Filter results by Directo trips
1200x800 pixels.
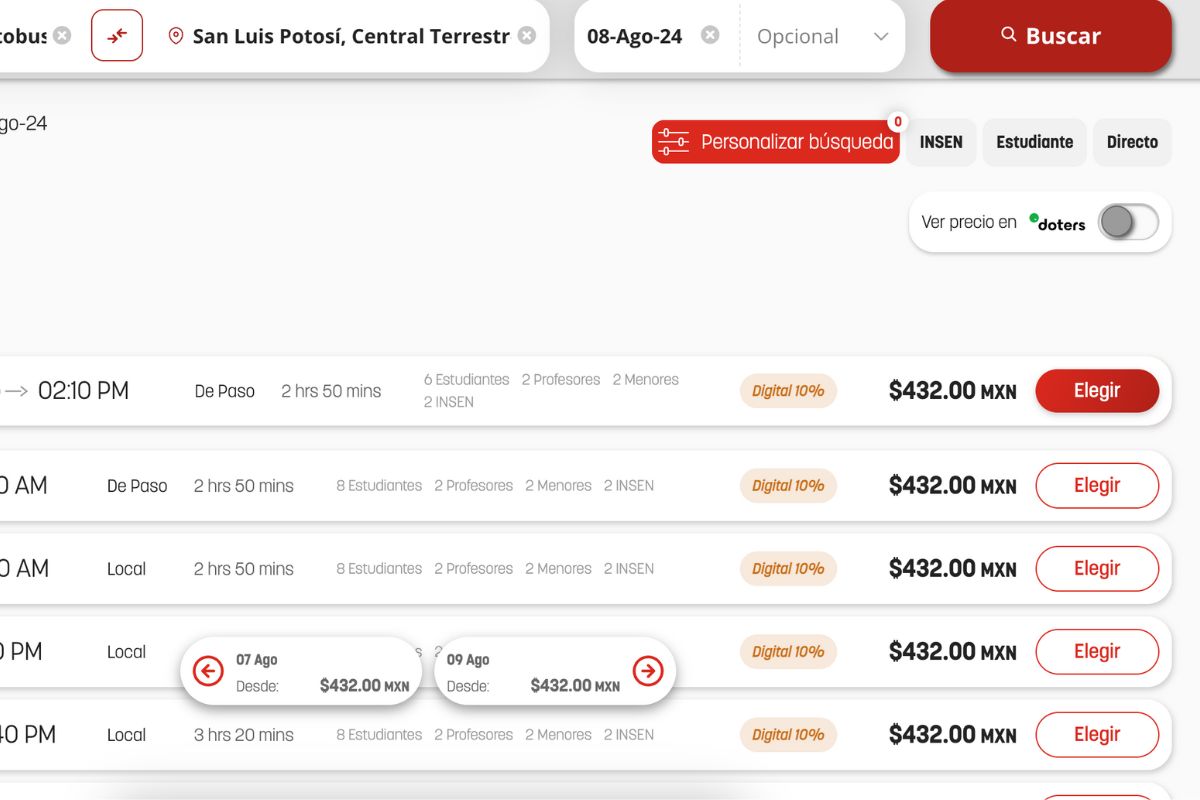click(x=1132, y=142)
